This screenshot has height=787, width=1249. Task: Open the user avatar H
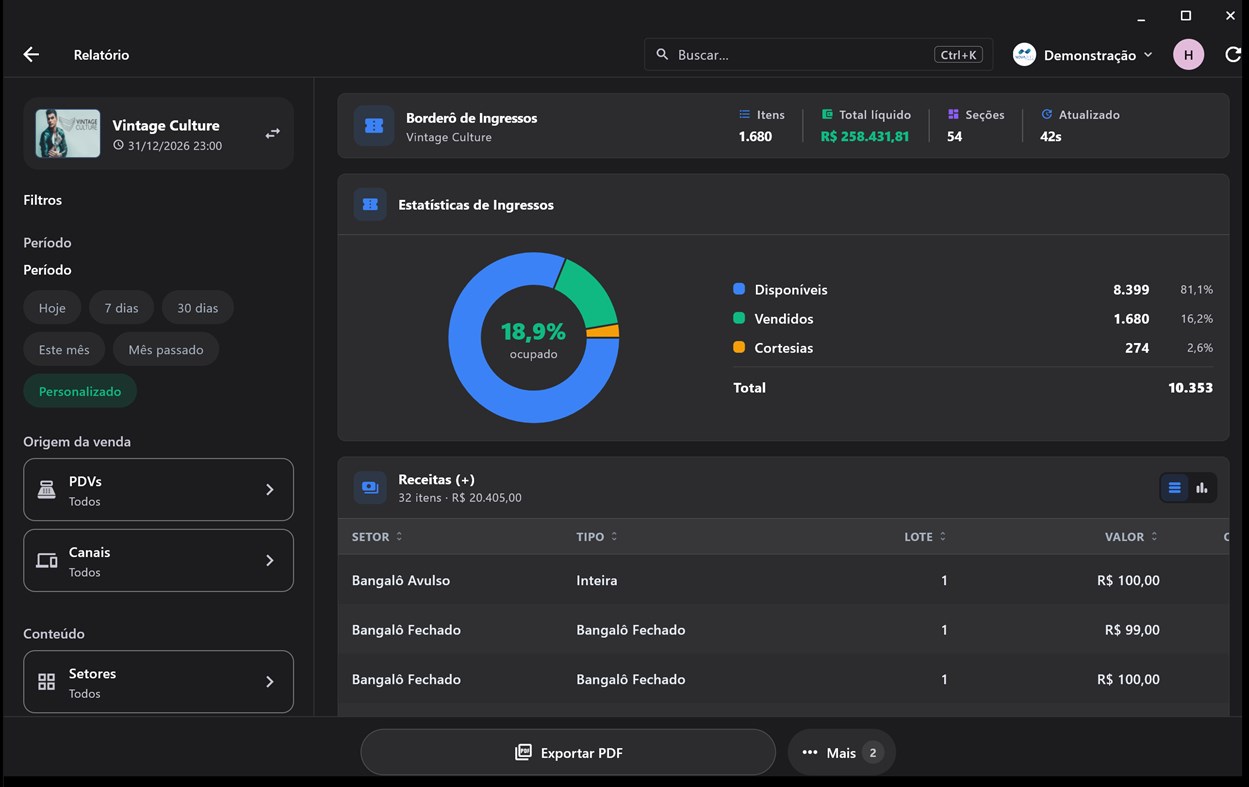[1188, 55]
